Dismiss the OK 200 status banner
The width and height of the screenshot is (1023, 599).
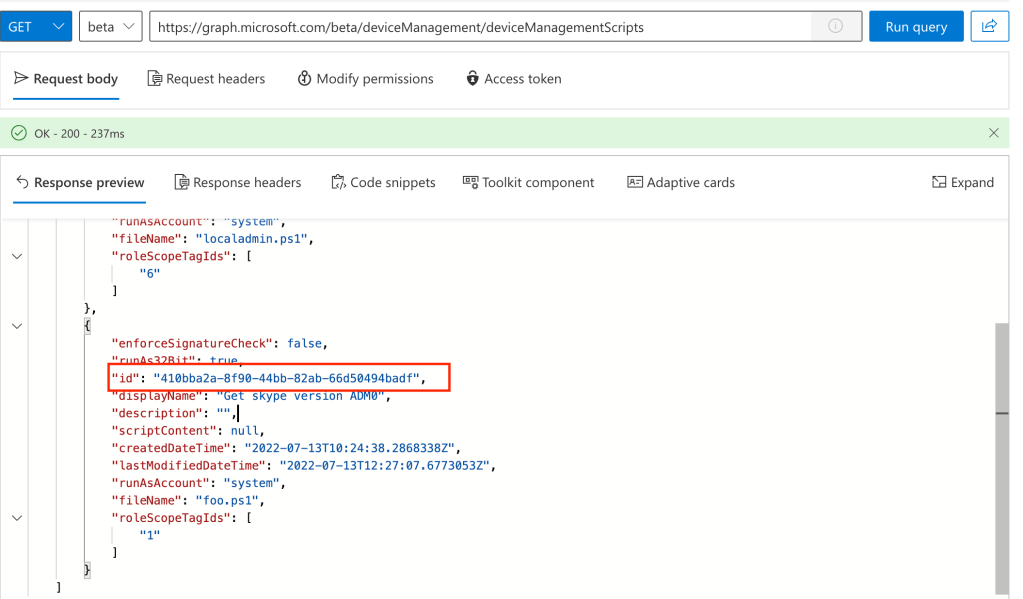pos(993,133)
